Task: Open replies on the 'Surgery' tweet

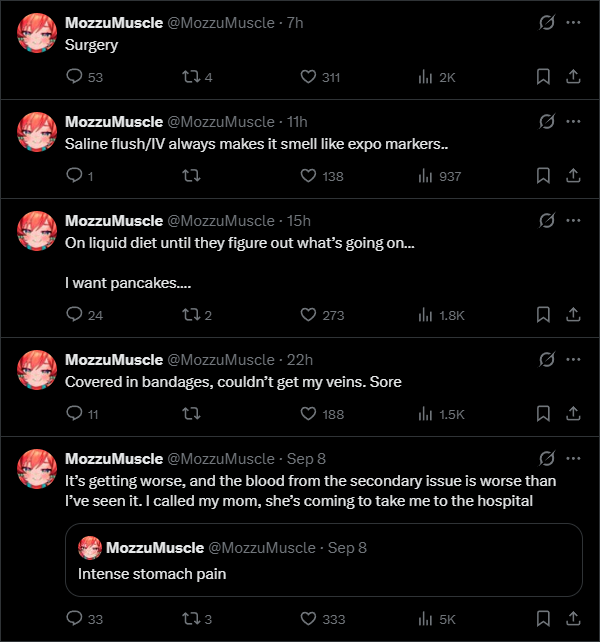Action: pos(84,77)
